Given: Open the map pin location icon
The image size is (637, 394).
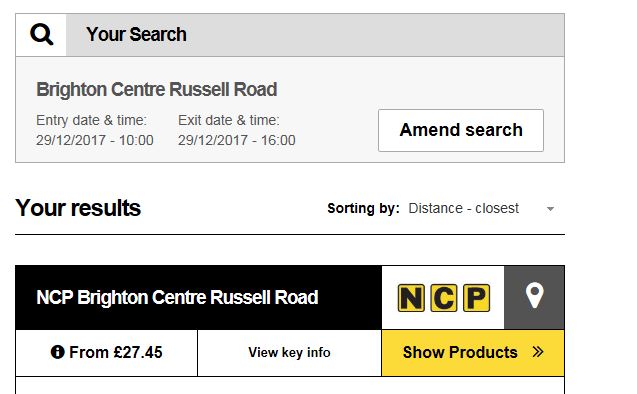Looking at the screenshot, I should pos(534,295).
